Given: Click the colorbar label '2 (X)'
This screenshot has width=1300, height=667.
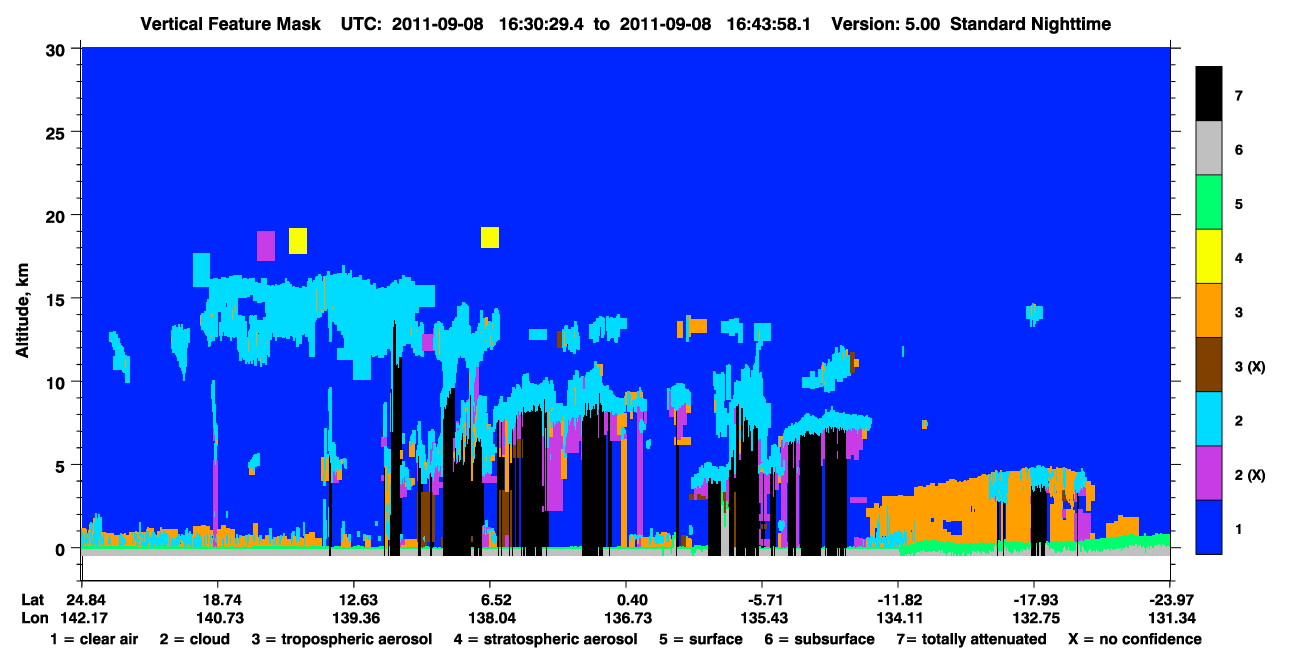Looking at the screenshot, I should (1250, 474).
